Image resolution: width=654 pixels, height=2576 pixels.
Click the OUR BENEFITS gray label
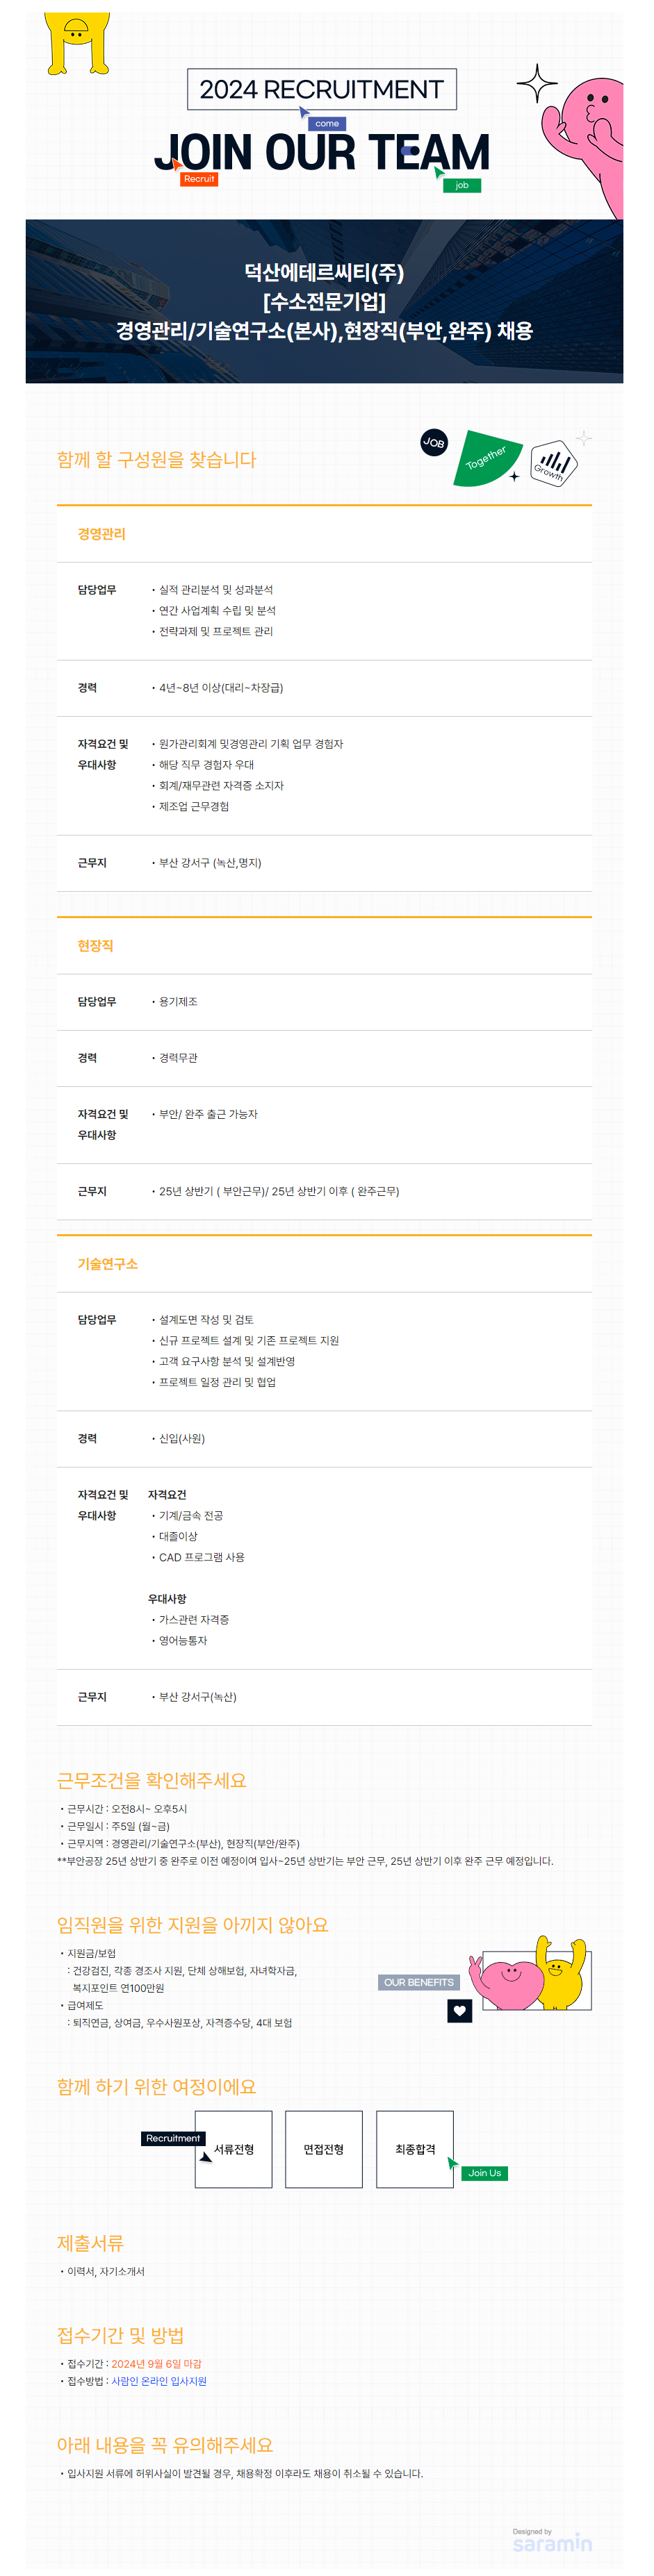point(419,1982)
